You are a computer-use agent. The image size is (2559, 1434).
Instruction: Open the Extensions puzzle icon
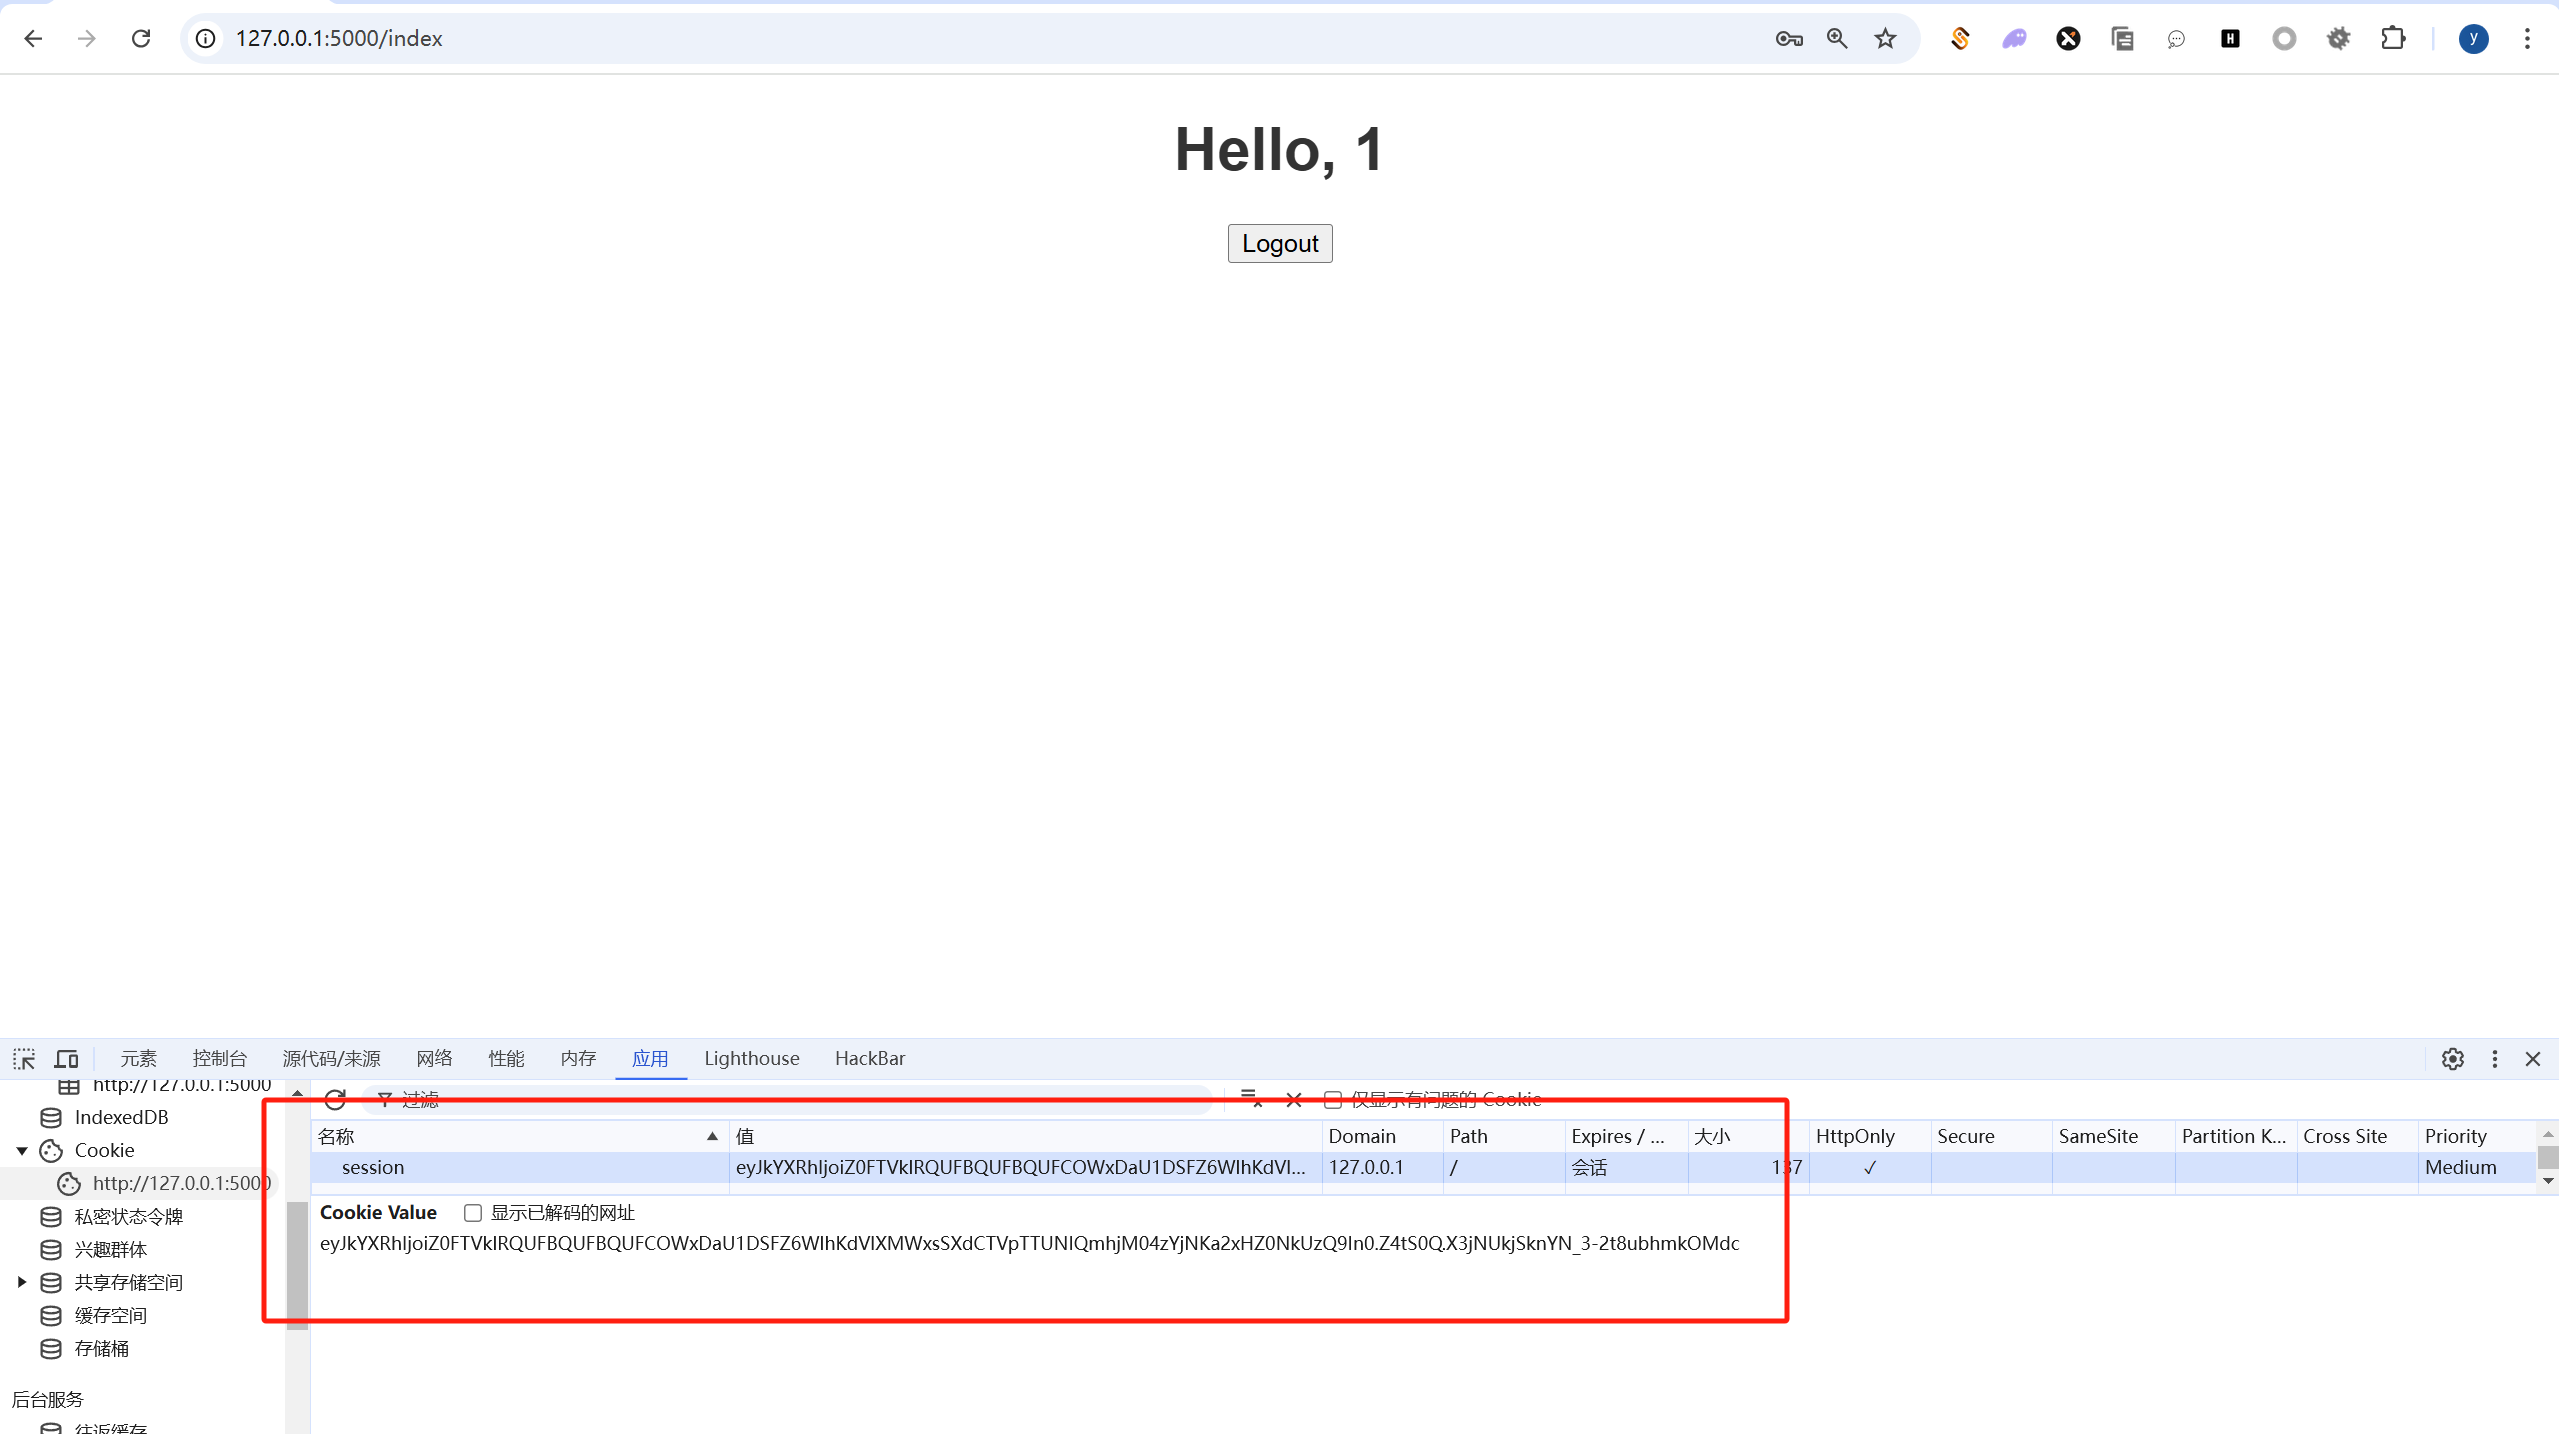[2393, 38]
